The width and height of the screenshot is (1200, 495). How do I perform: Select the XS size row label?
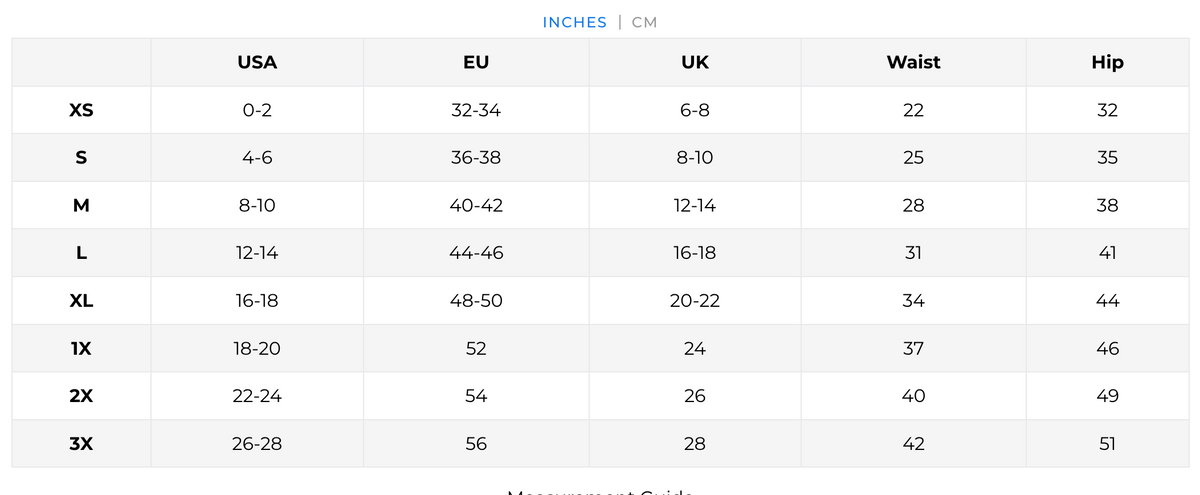[x=81, y=110]
